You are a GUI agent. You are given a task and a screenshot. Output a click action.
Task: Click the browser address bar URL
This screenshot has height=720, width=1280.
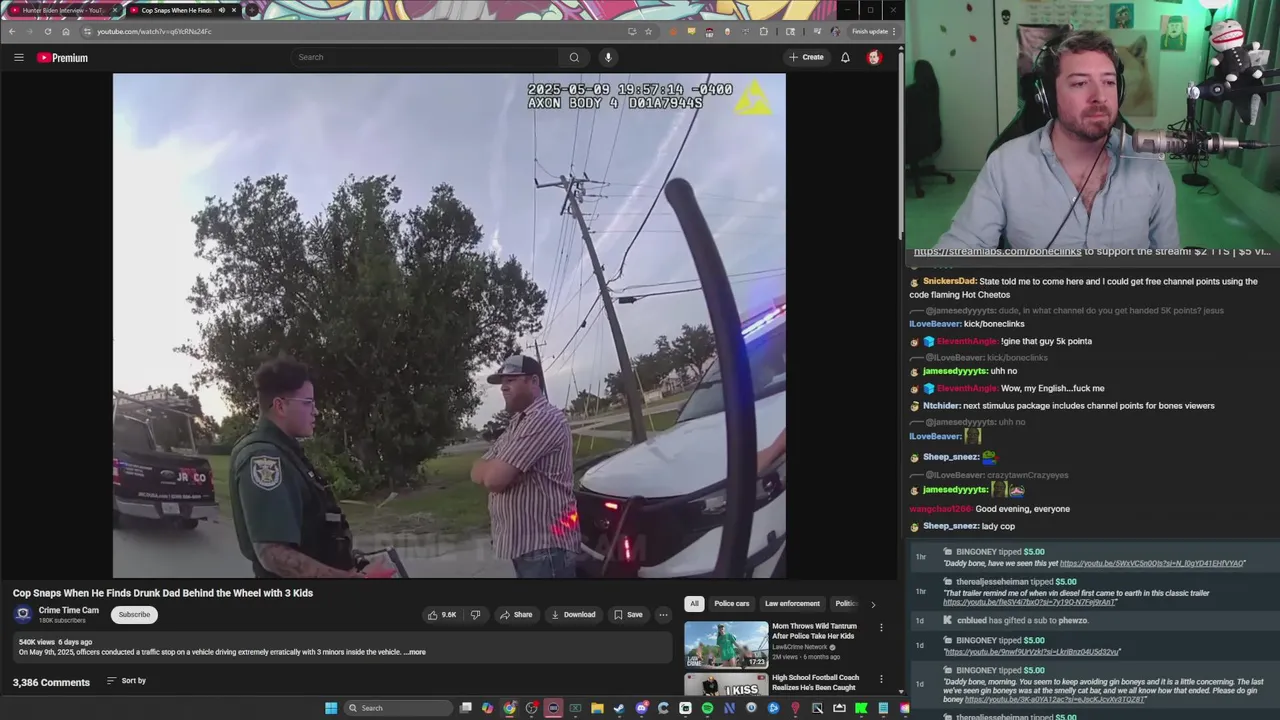(x=154, y=31)
